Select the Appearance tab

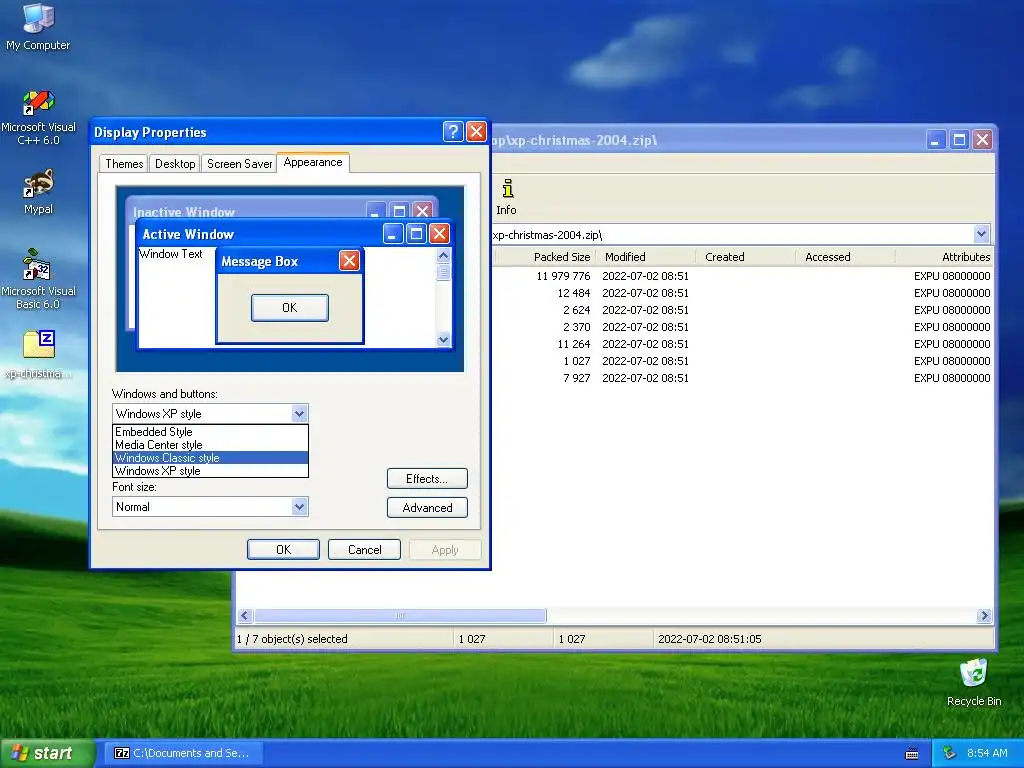[x=313, y=162]
